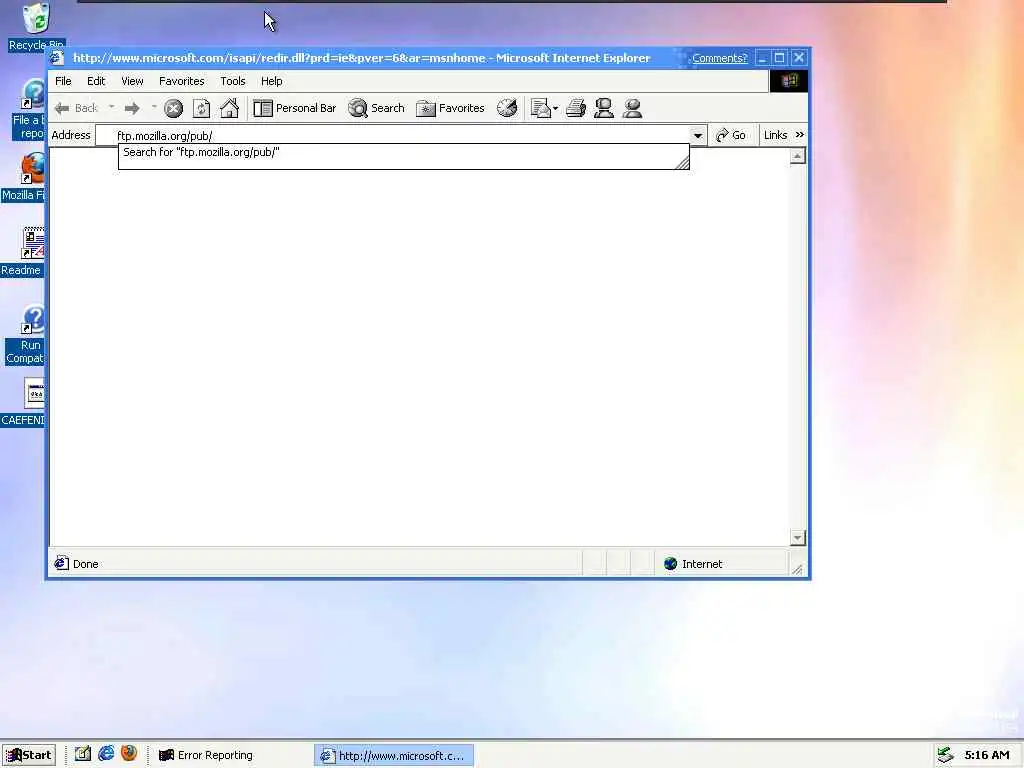Go to the home page via Home icon

(x=229, y=108)
